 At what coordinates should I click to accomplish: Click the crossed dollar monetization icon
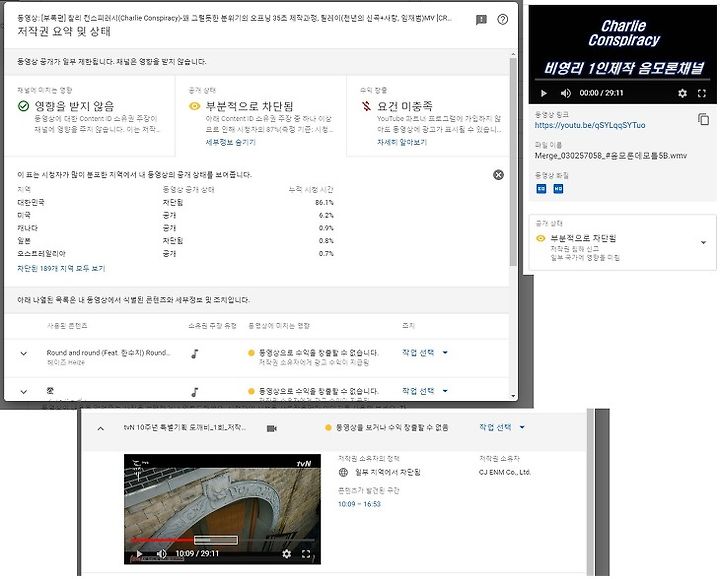[x=366, y=106]
